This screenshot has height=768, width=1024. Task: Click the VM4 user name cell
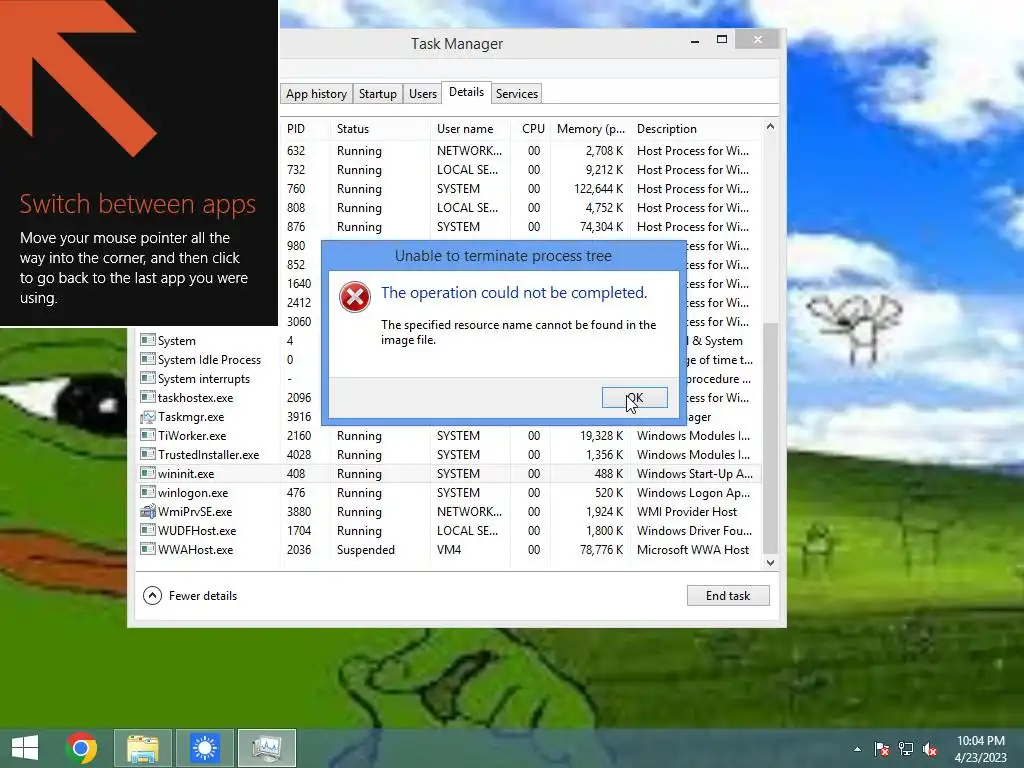(449, 550)
